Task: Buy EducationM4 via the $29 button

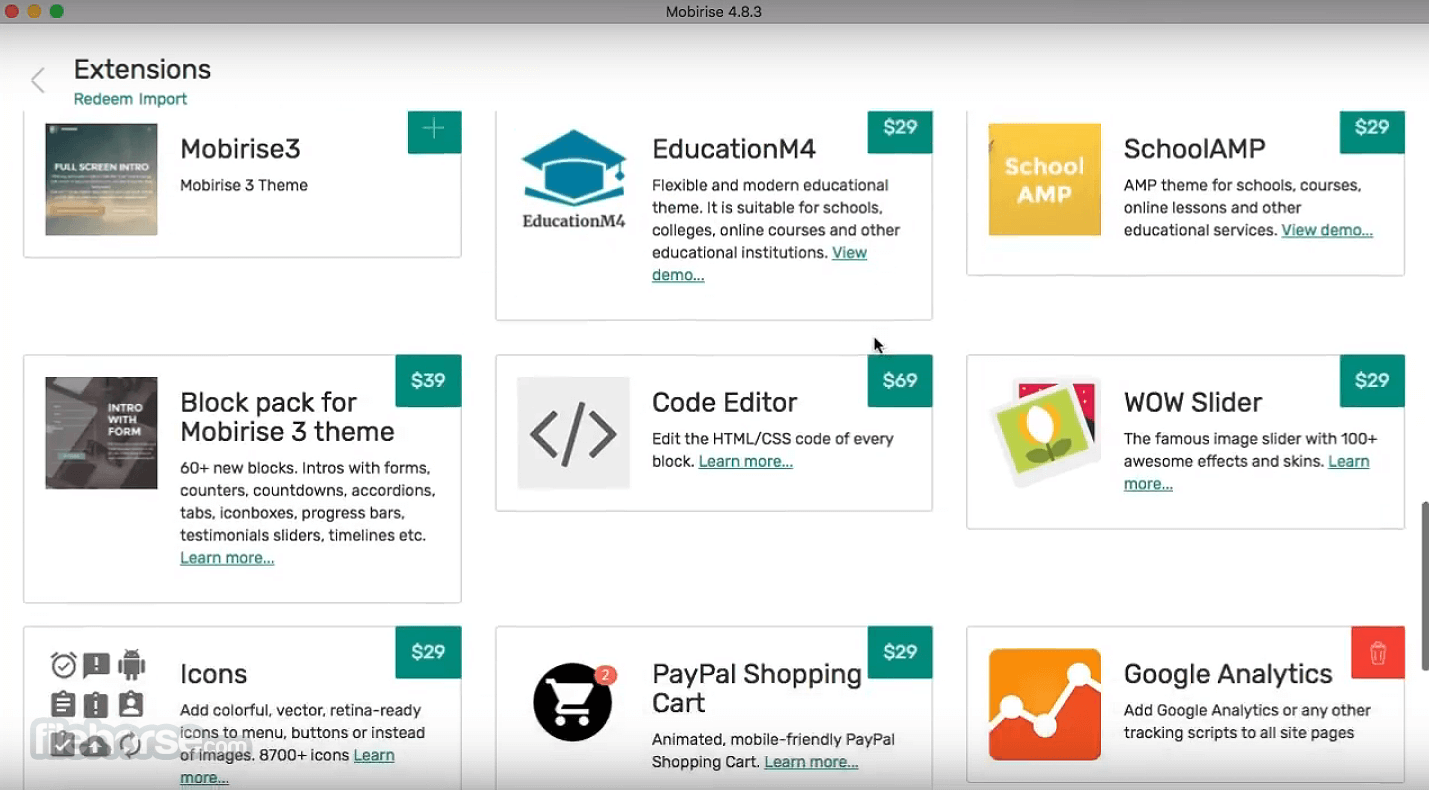Action: click(x=900, y=132)
